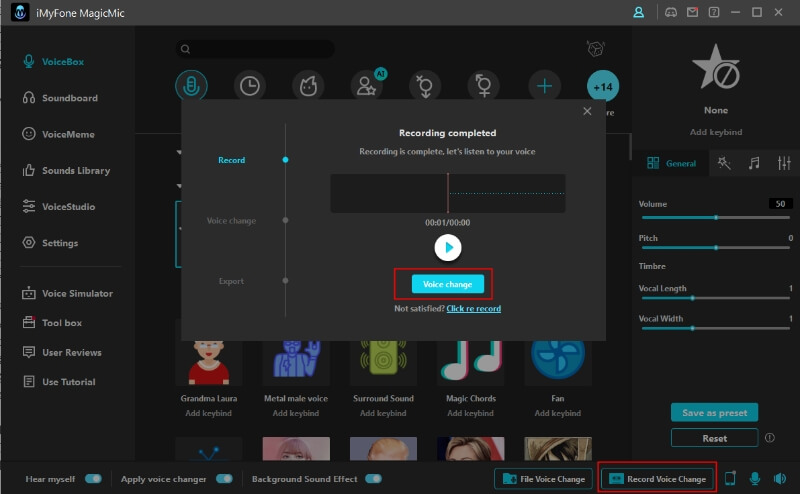The width and height of the screenshot is (800, 494).
Task: Click the Export step label
Action: click(231, 281)
